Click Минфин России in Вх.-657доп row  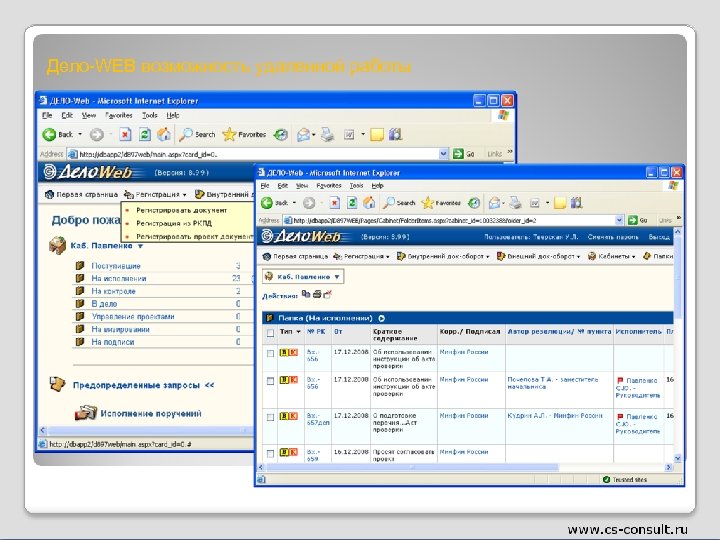[463, 416]
